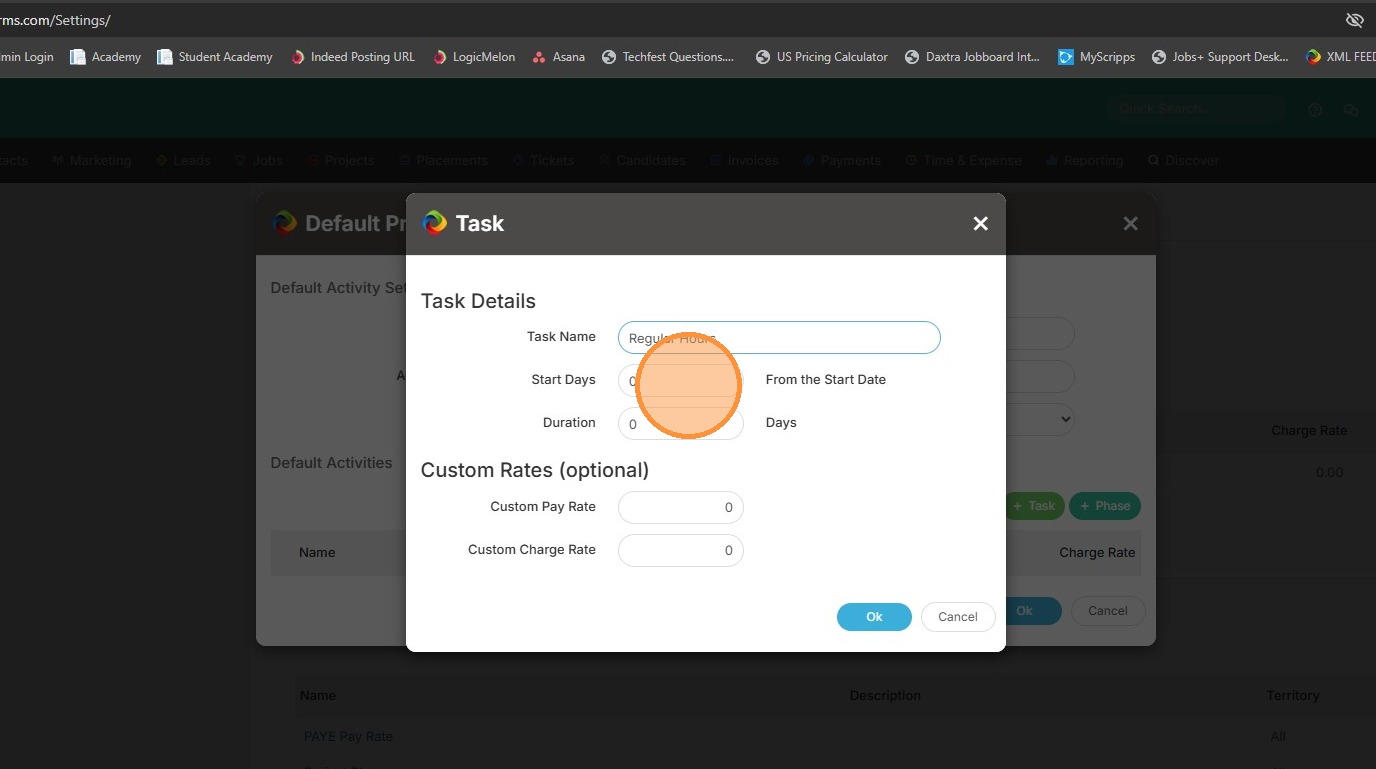Open the Asana bookmark

(559, 57)
